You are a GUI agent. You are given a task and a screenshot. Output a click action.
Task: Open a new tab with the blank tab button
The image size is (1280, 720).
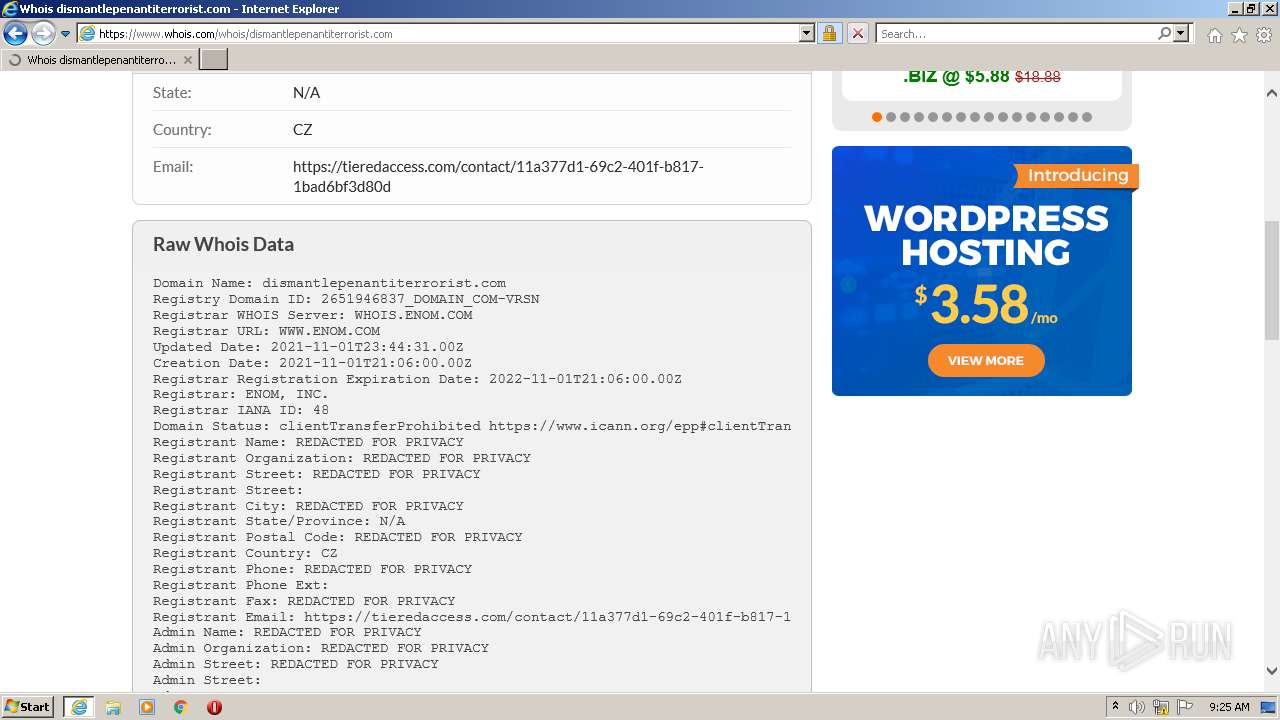click(214, 60)
